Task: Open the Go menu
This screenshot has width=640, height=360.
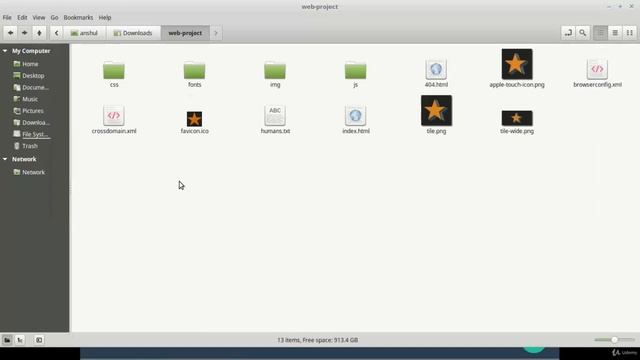Action: 54,18
